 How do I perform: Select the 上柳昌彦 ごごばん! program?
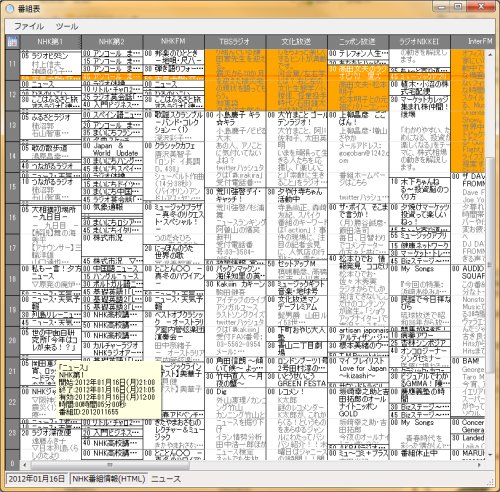(x=358, y=157)
